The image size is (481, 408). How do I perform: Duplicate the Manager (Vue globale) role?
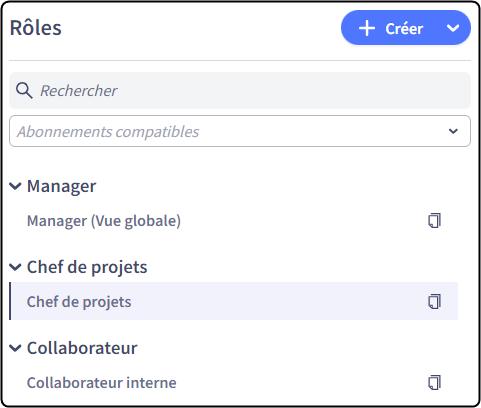tap(434, 221)
